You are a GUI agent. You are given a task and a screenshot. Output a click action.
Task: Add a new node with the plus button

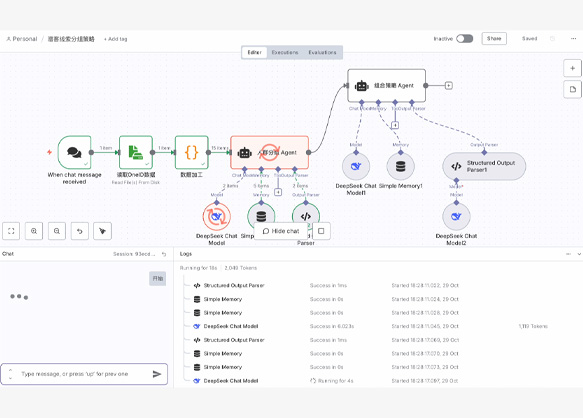point(572,68)
